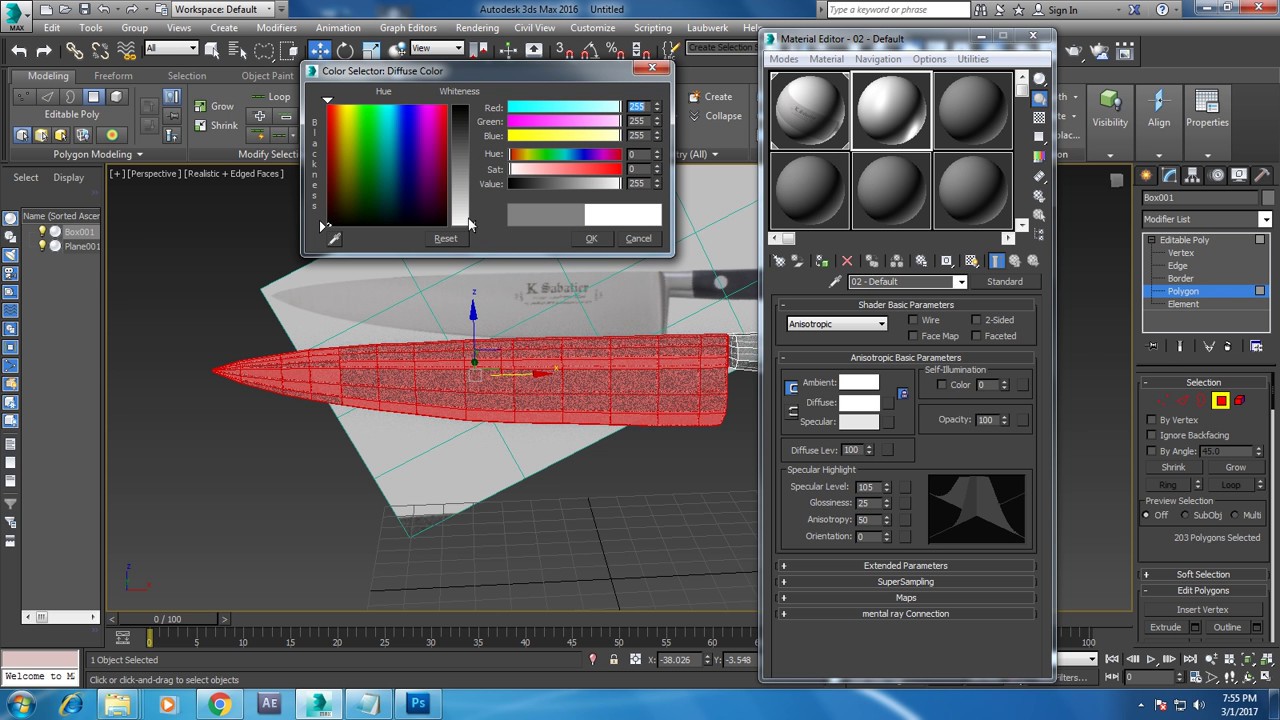Enable the Faceted checkbox
This screenshot has height=720, width=1280.
pos(976,336)
